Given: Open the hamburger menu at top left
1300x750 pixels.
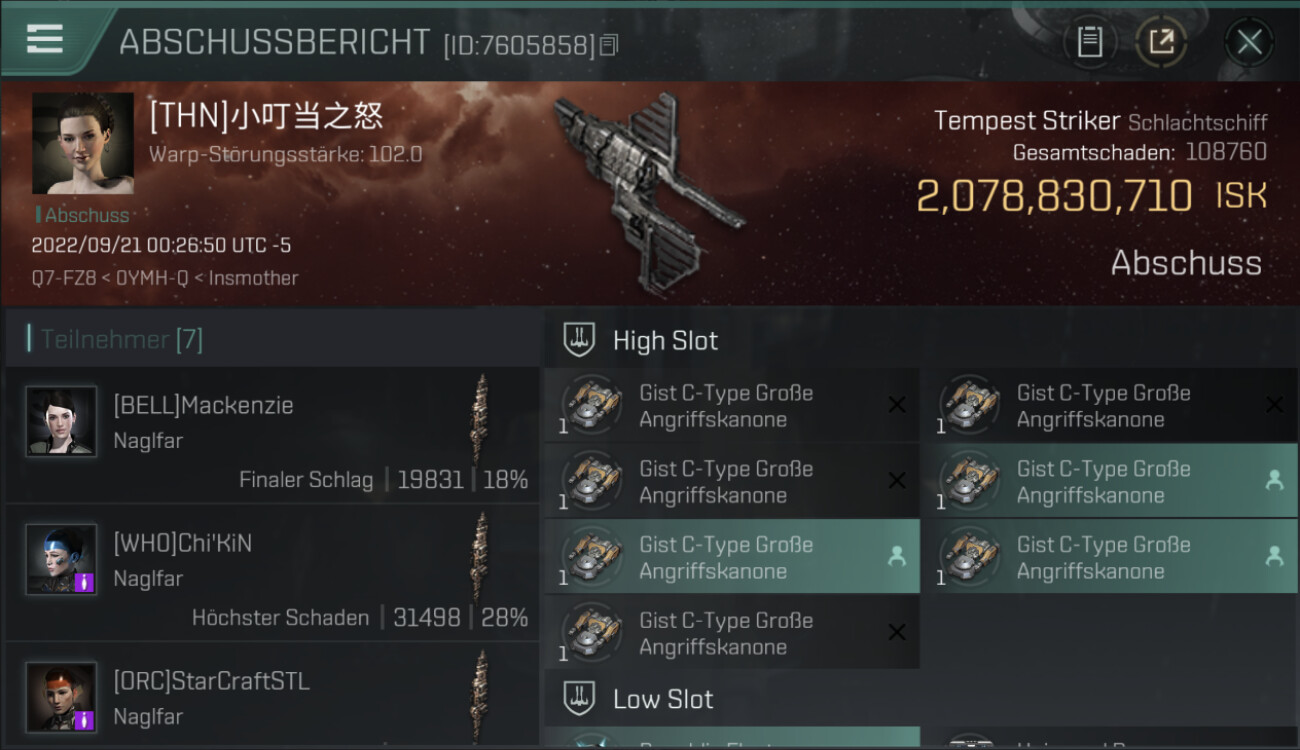Looking at the screenshot, I should (x=46, y=40).
